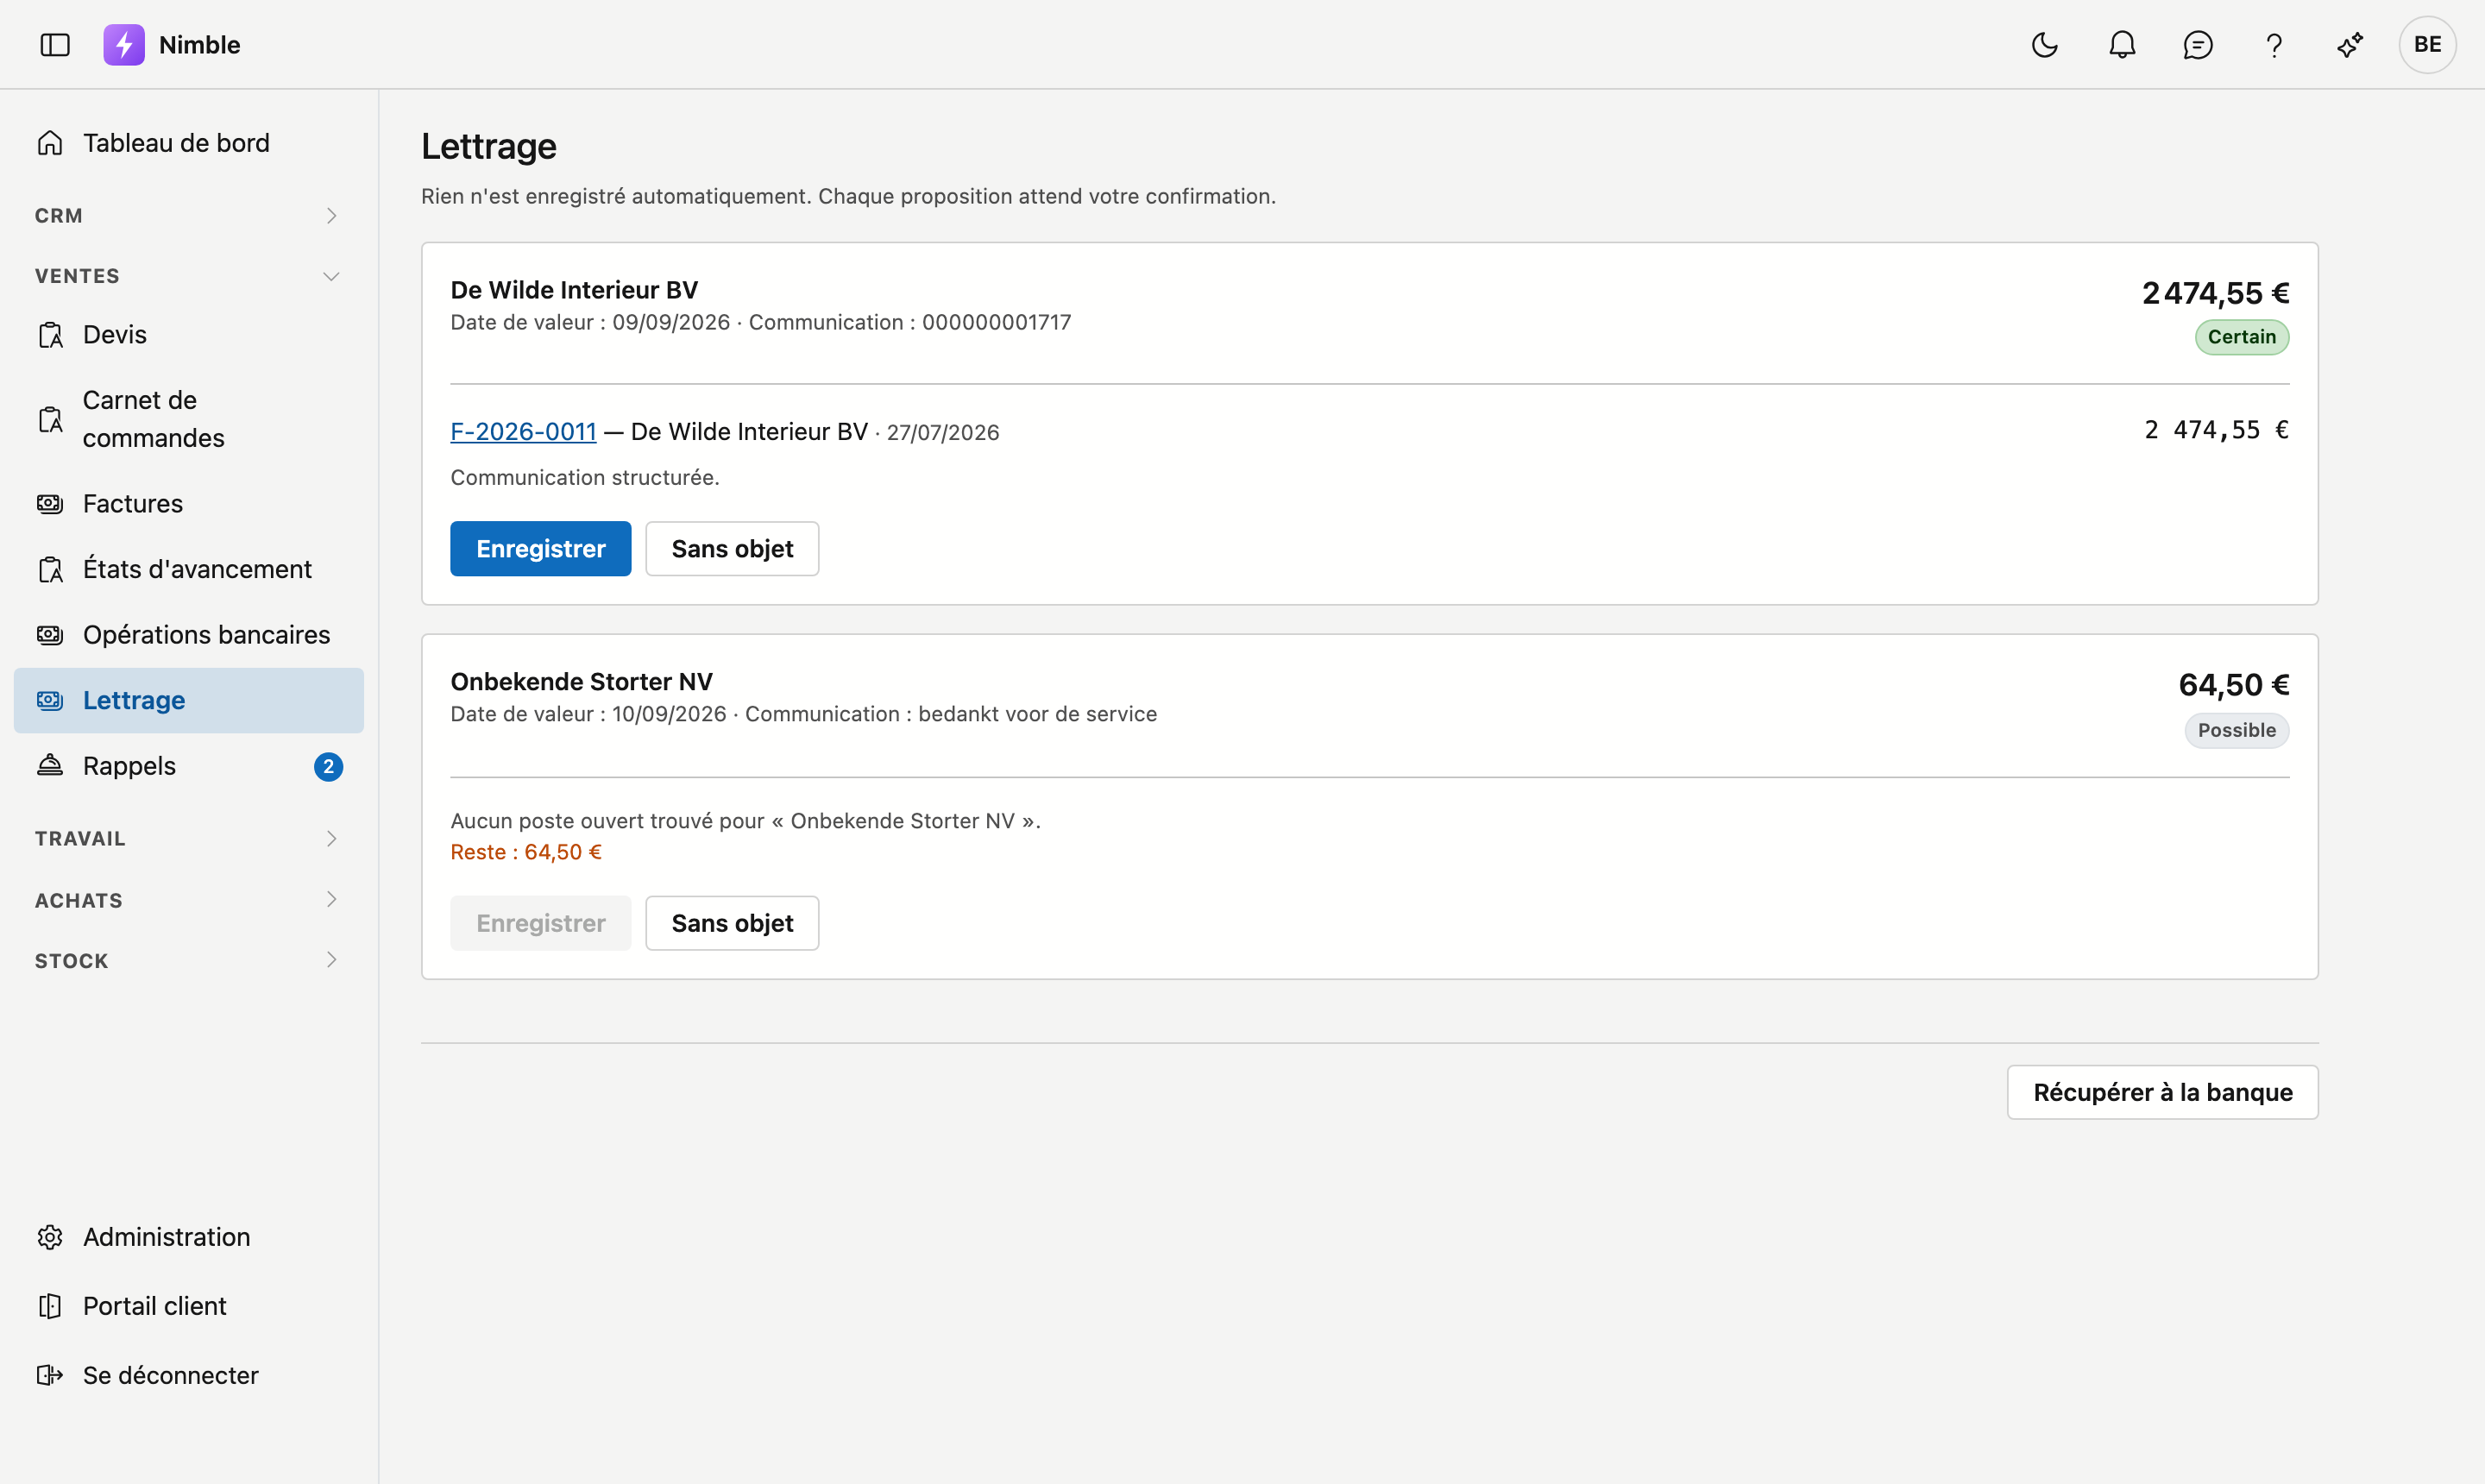Open help question mark icon
Viewport: 2485px width, 1484px height.
(2274, 45)
